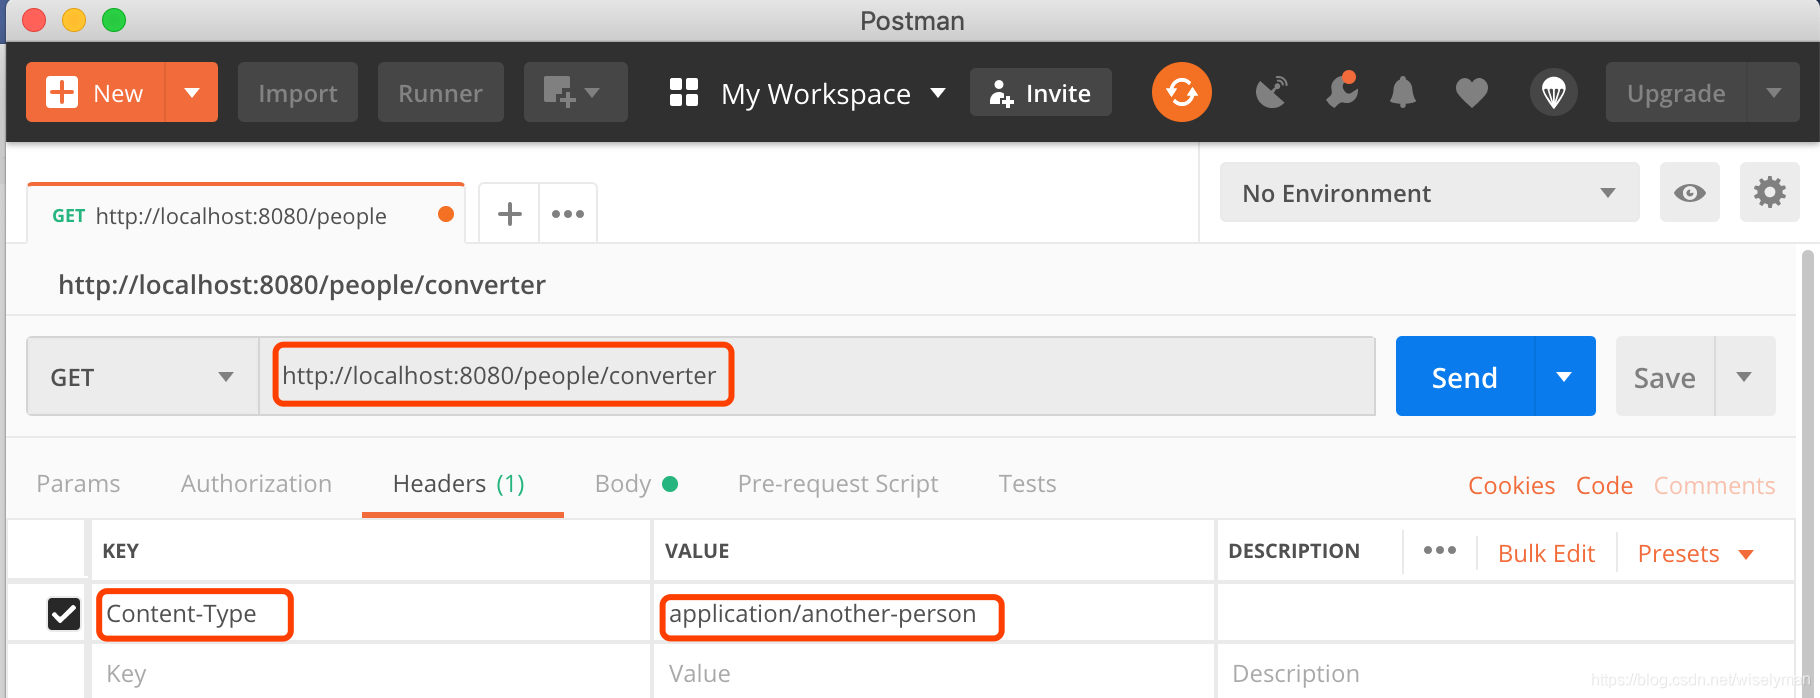This screenshot has width=1820, height=698.
Task: Open new window options icon
Action: 575,93
